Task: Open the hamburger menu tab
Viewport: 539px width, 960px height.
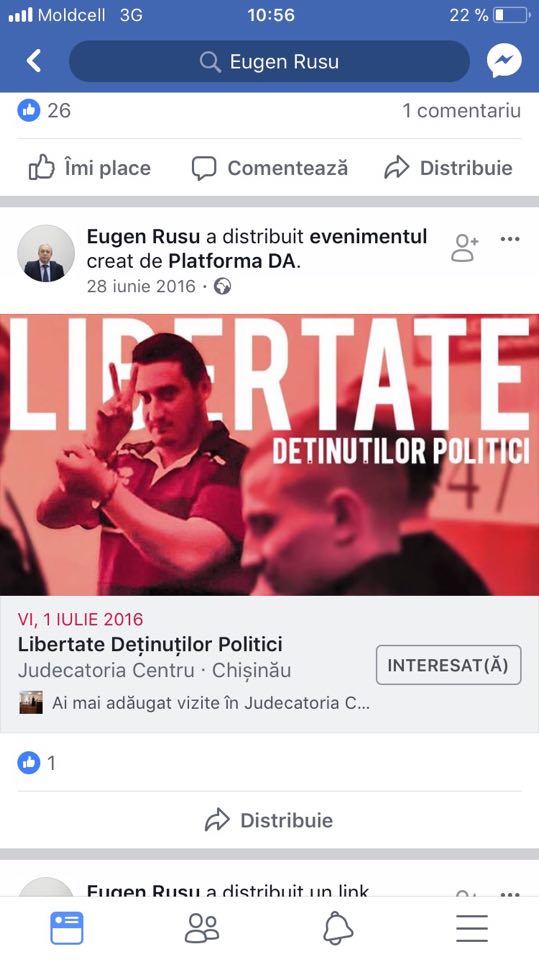Action: click(472, 928)
